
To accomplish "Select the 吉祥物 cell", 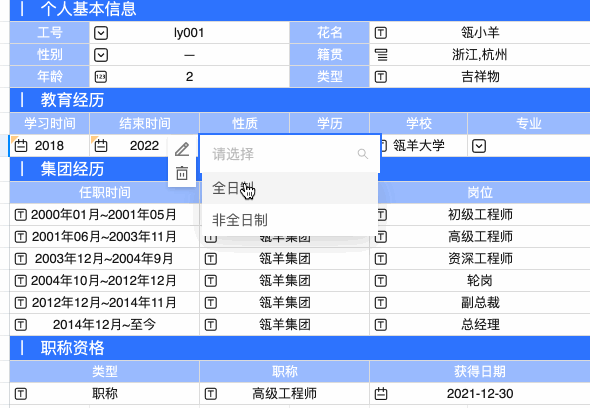I will (x=480, y=77).
